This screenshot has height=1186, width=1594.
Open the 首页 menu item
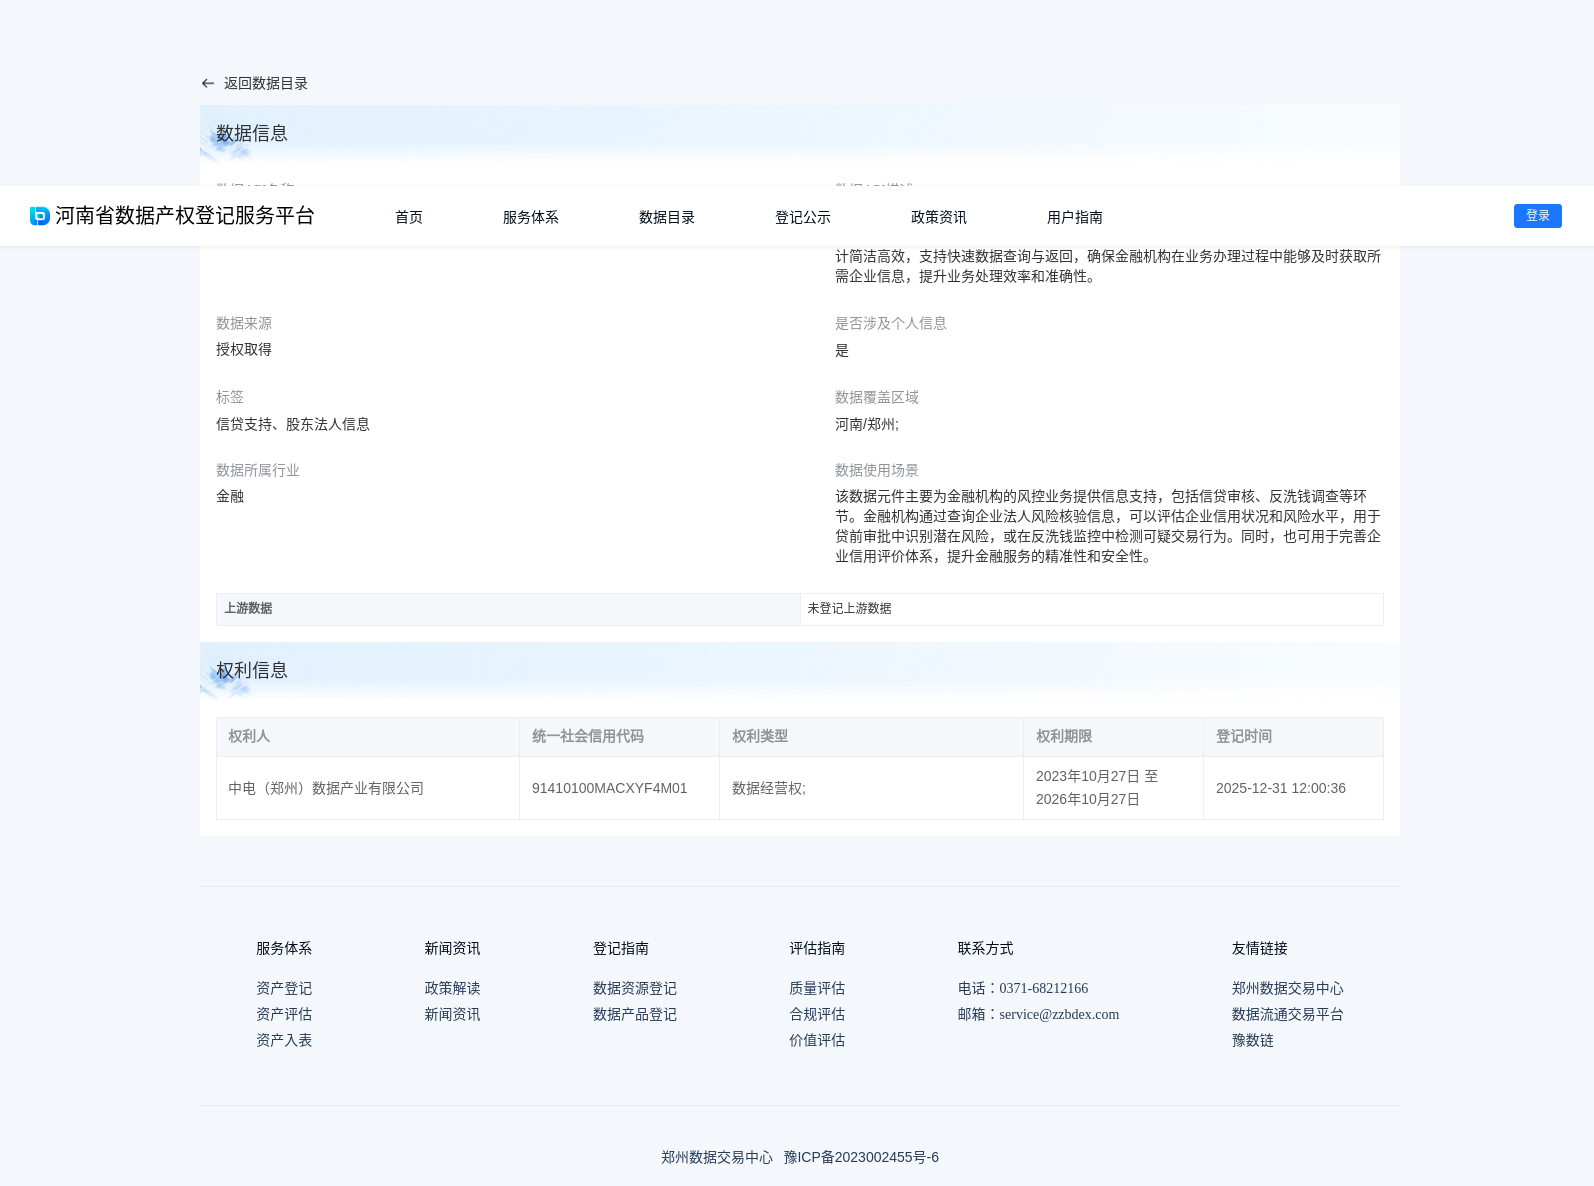click(x=409, y=217)
